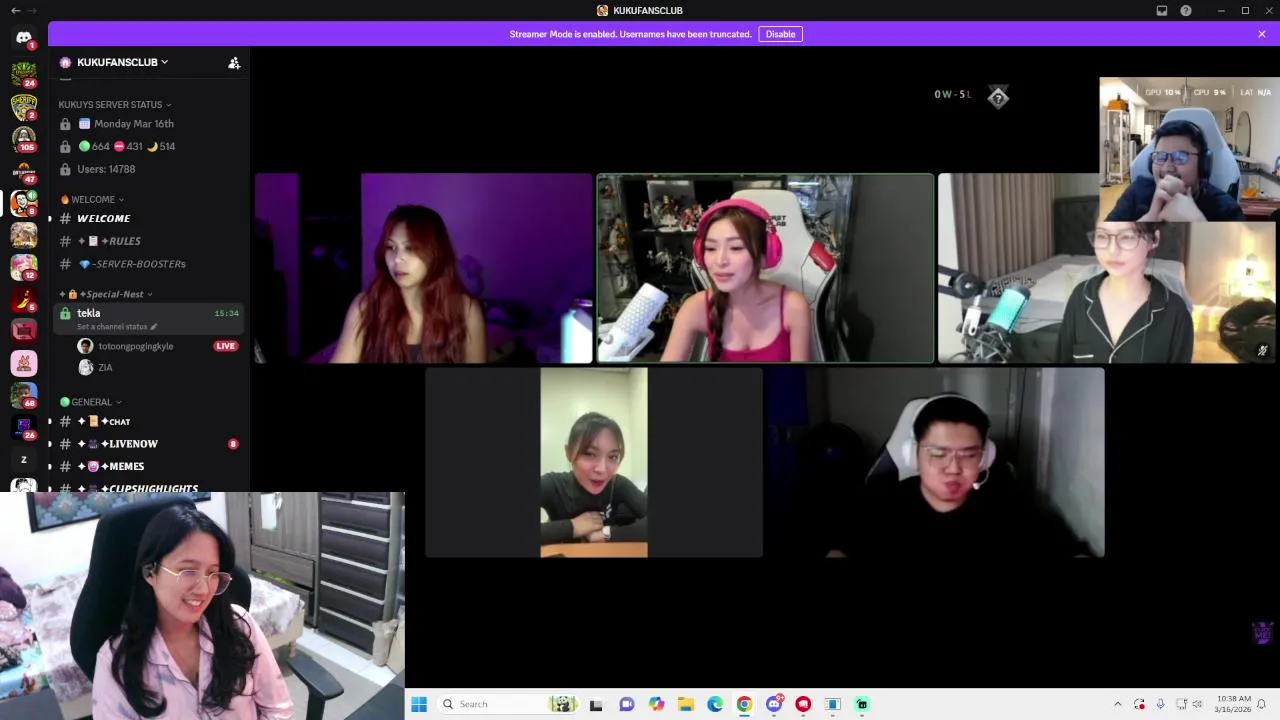1280x720 pixels.
Task: Open Copilot from the taskbar
Action: [x=656, y=704]
